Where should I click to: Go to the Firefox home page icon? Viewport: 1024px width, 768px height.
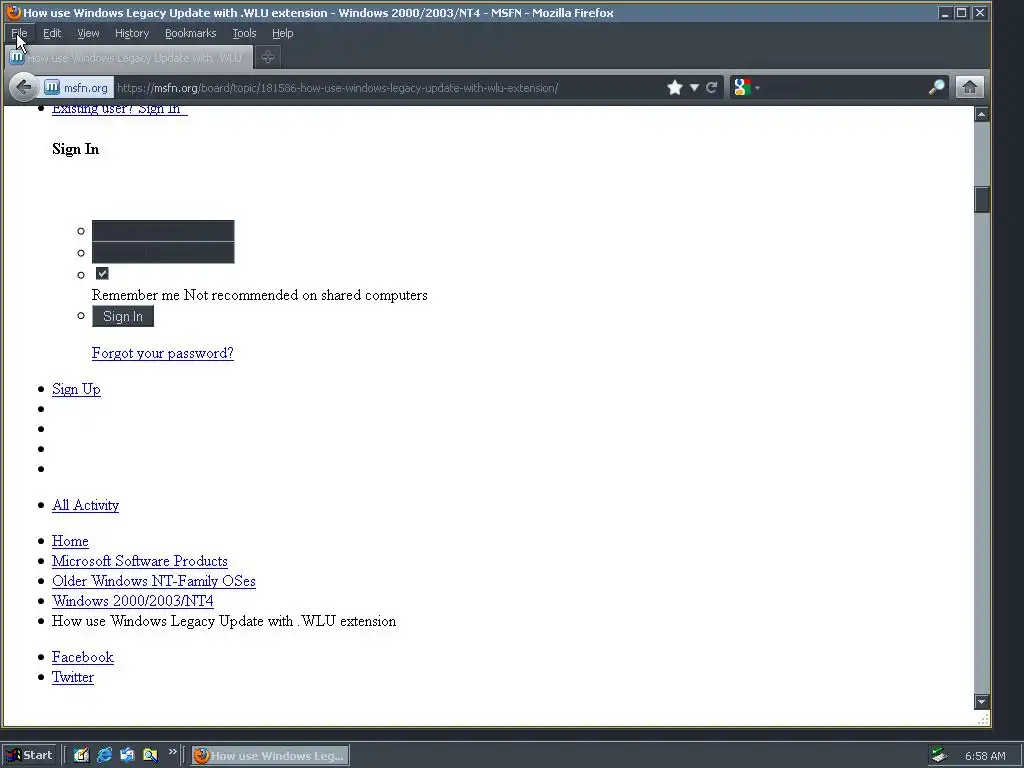[969, 88]
